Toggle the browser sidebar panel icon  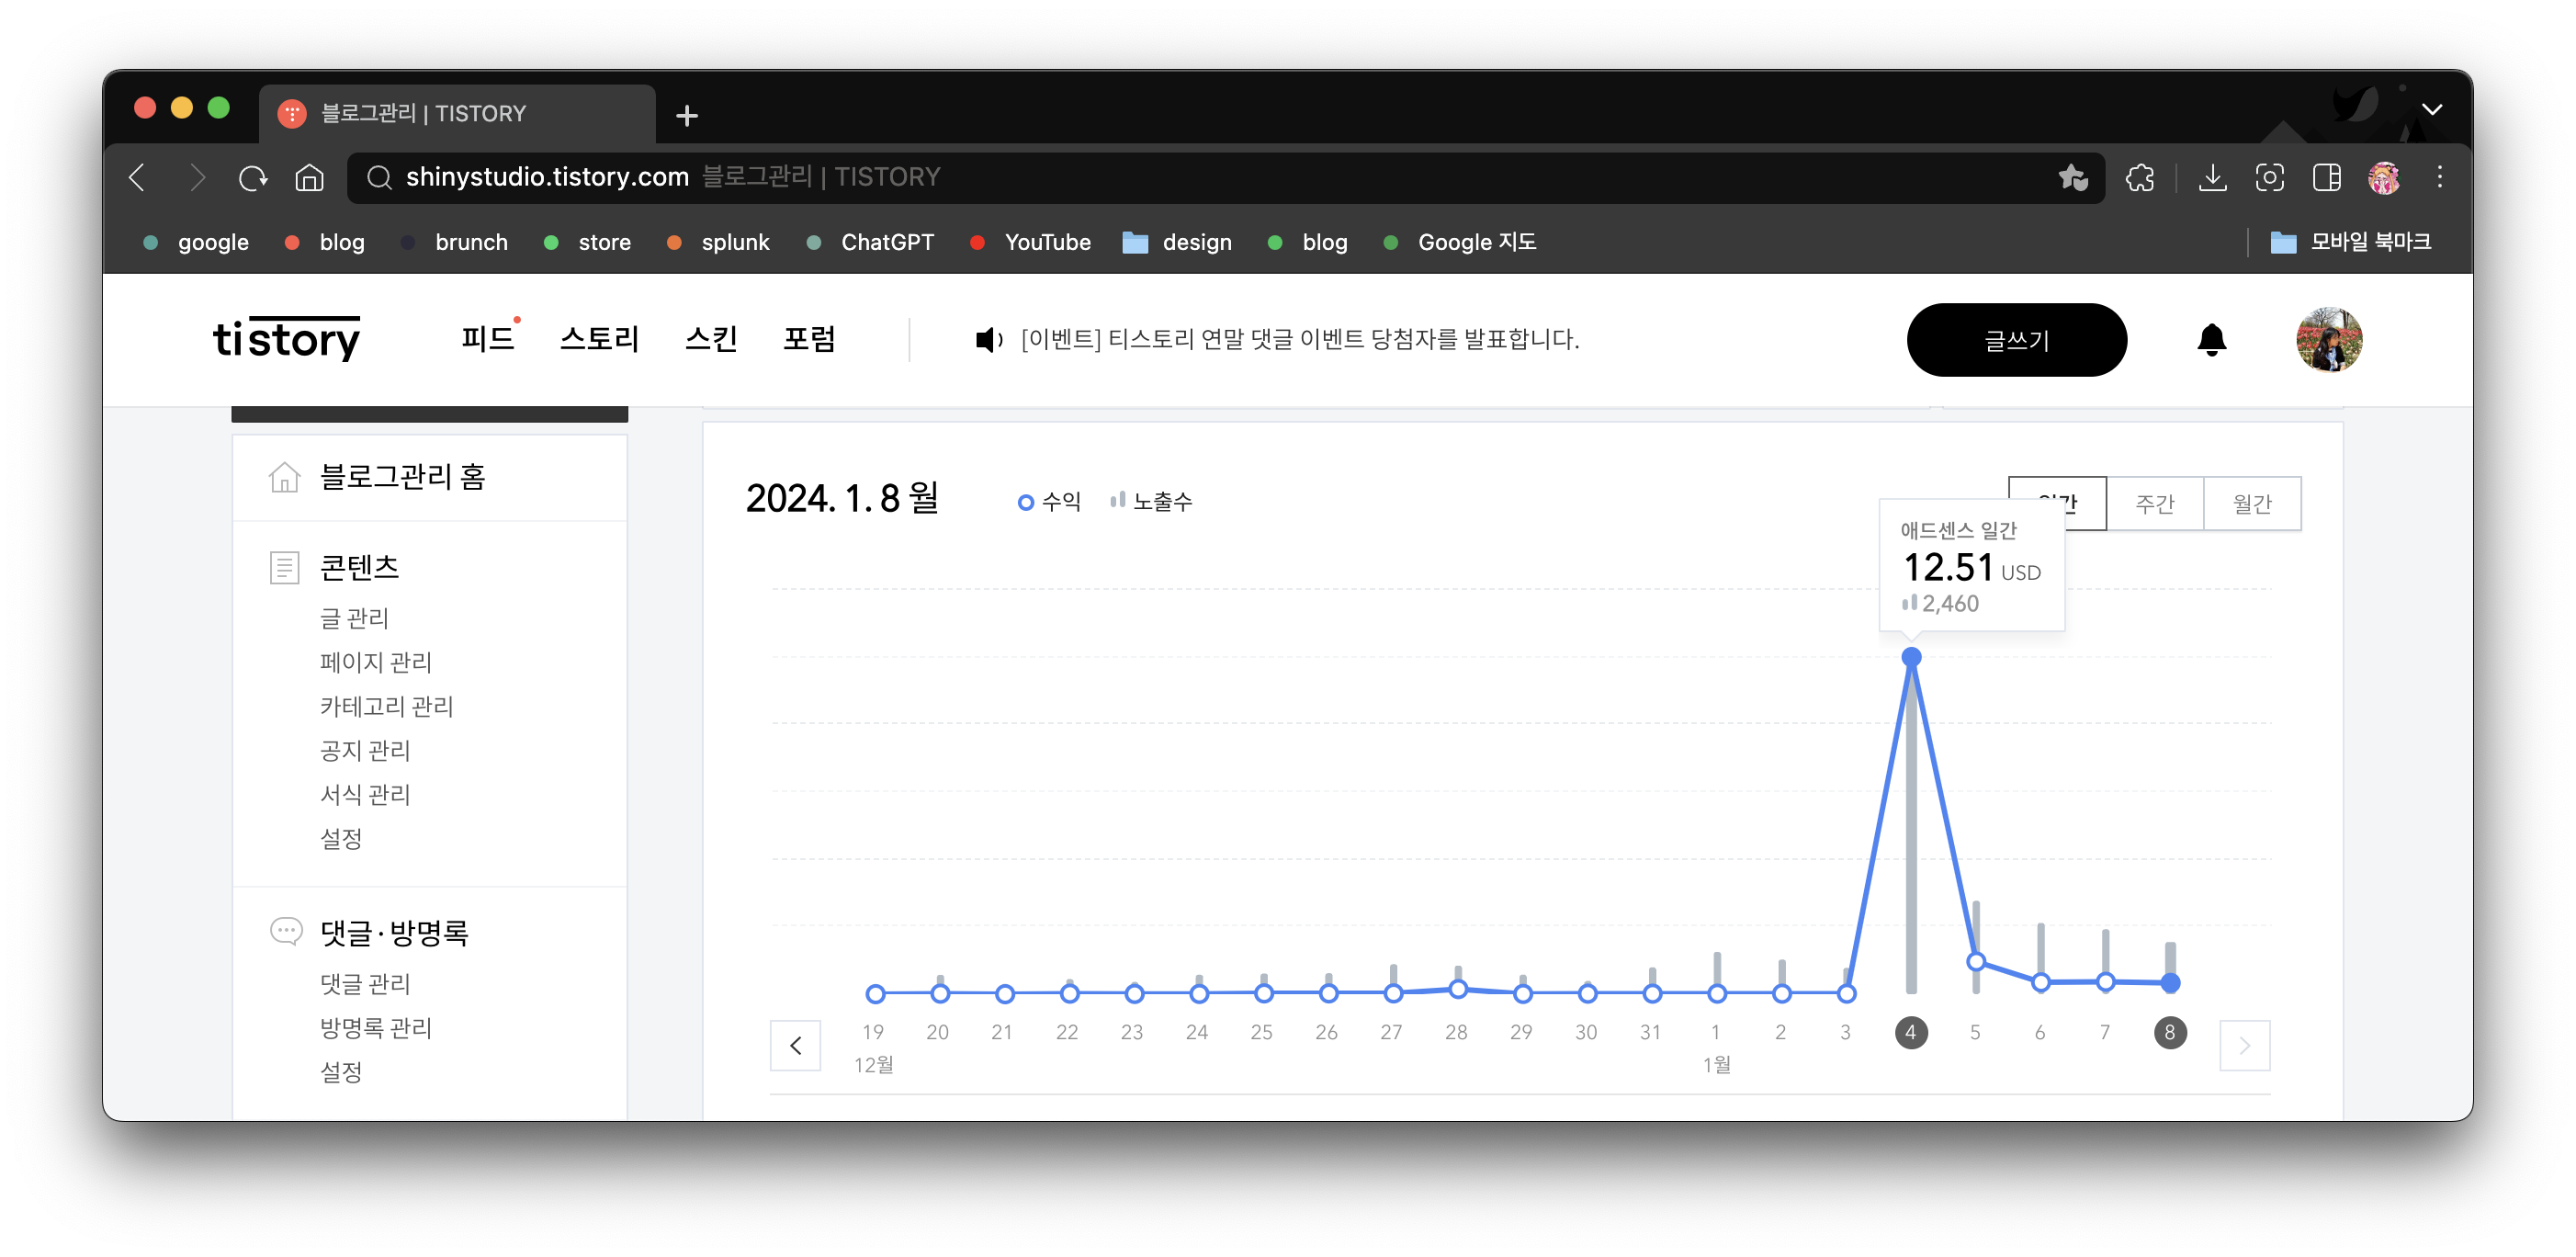[x=2326, y=178]
